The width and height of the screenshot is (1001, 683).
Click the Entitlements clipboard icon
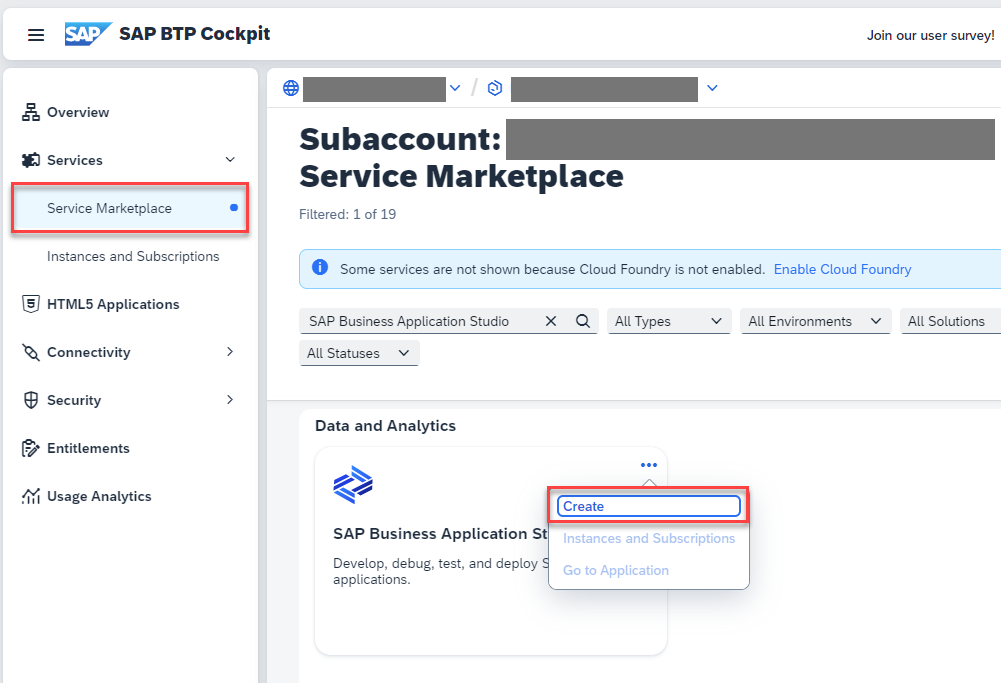click(x=31, y=448)
